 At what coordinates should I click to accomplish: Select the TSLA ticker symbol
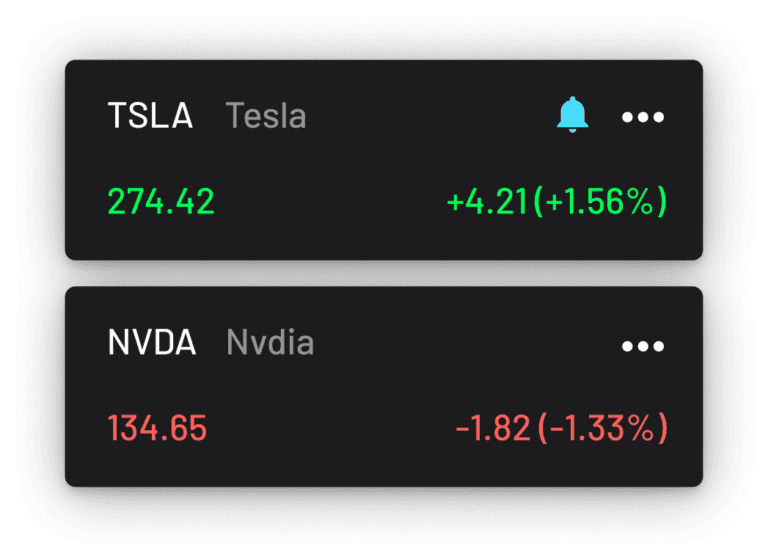[x=150, y=116]
